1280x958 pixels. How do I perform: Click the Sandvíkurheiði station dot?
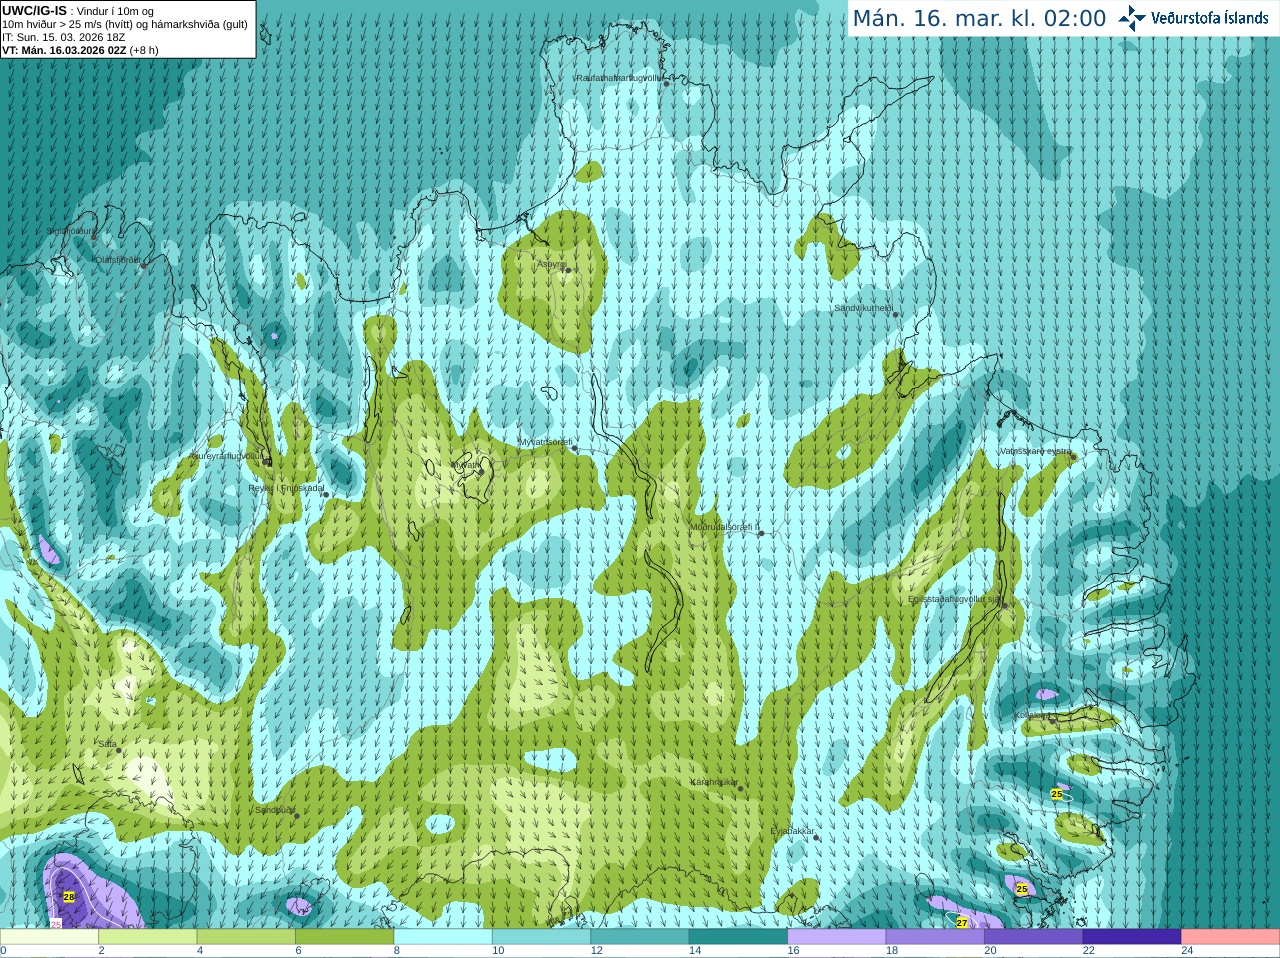895,315
